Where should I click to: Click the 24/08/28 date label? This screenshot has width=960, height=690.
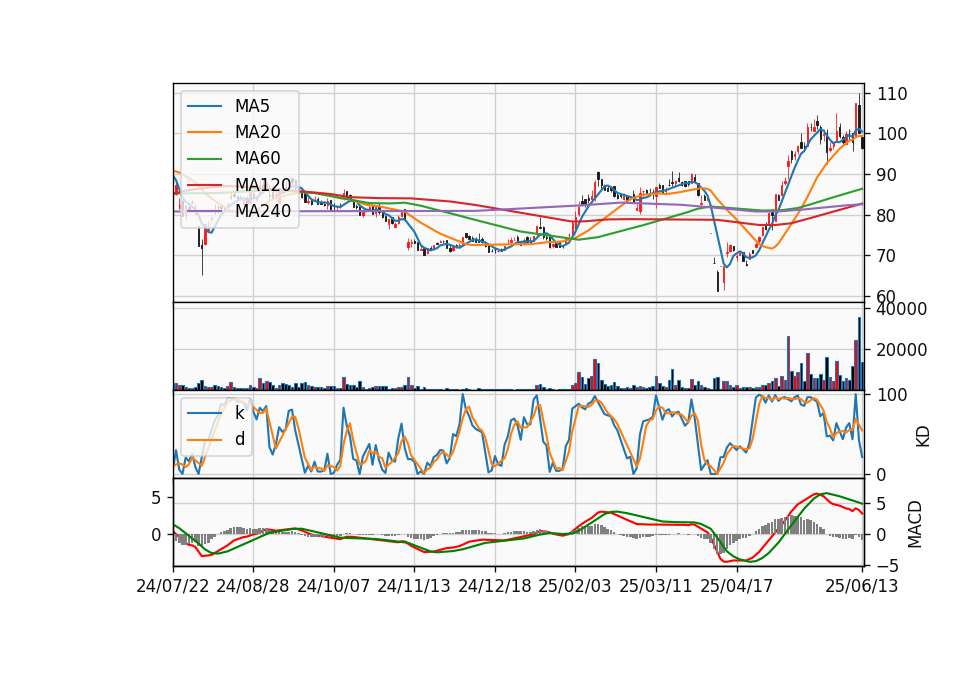click(x=253, y=586)
